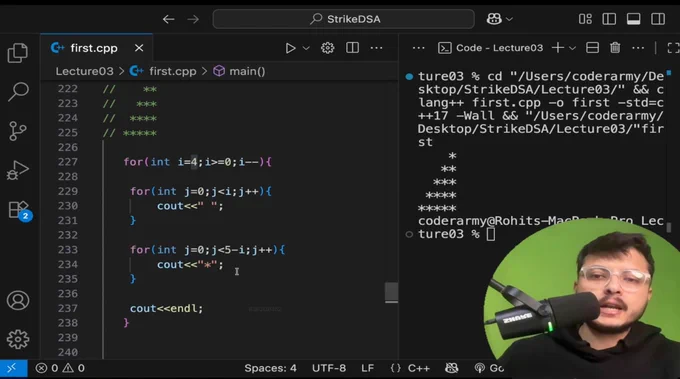
Task: Change indentation via Spaces: 4
Action: click(270, 368)
